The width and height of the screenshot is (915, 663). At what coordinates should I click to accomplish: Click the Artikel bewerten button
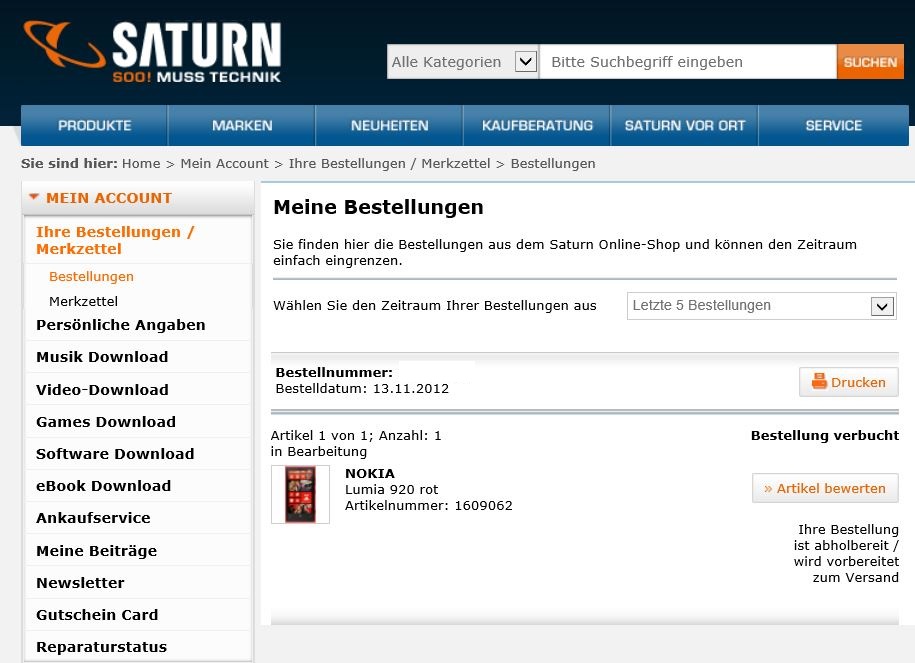click(825, 488)
